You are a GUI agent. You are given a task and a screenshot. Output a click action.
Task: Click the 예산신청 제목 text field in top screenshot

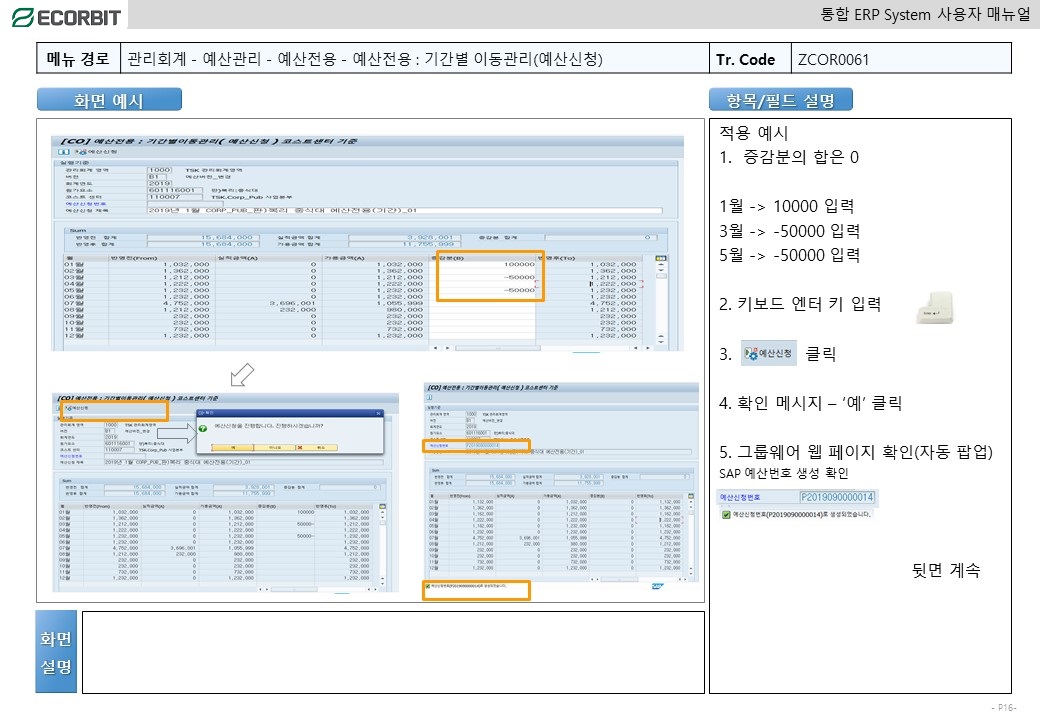coord(405,210)
